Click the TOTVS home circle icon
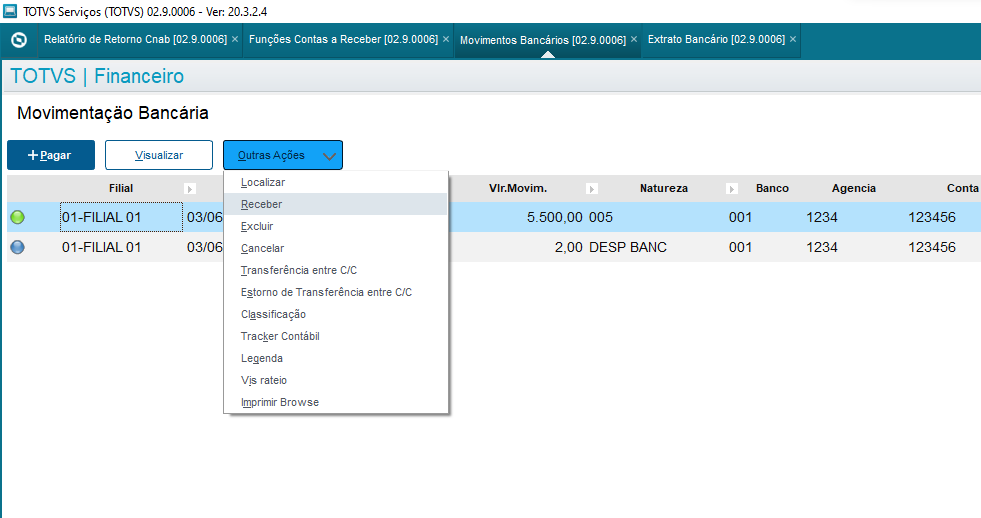 [x=19, y=40]
